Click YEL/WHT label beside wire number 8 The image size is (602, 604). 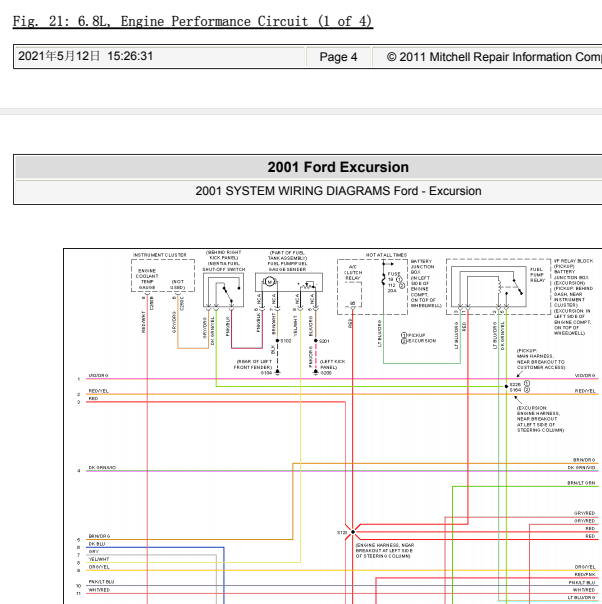tap(99, 559)
